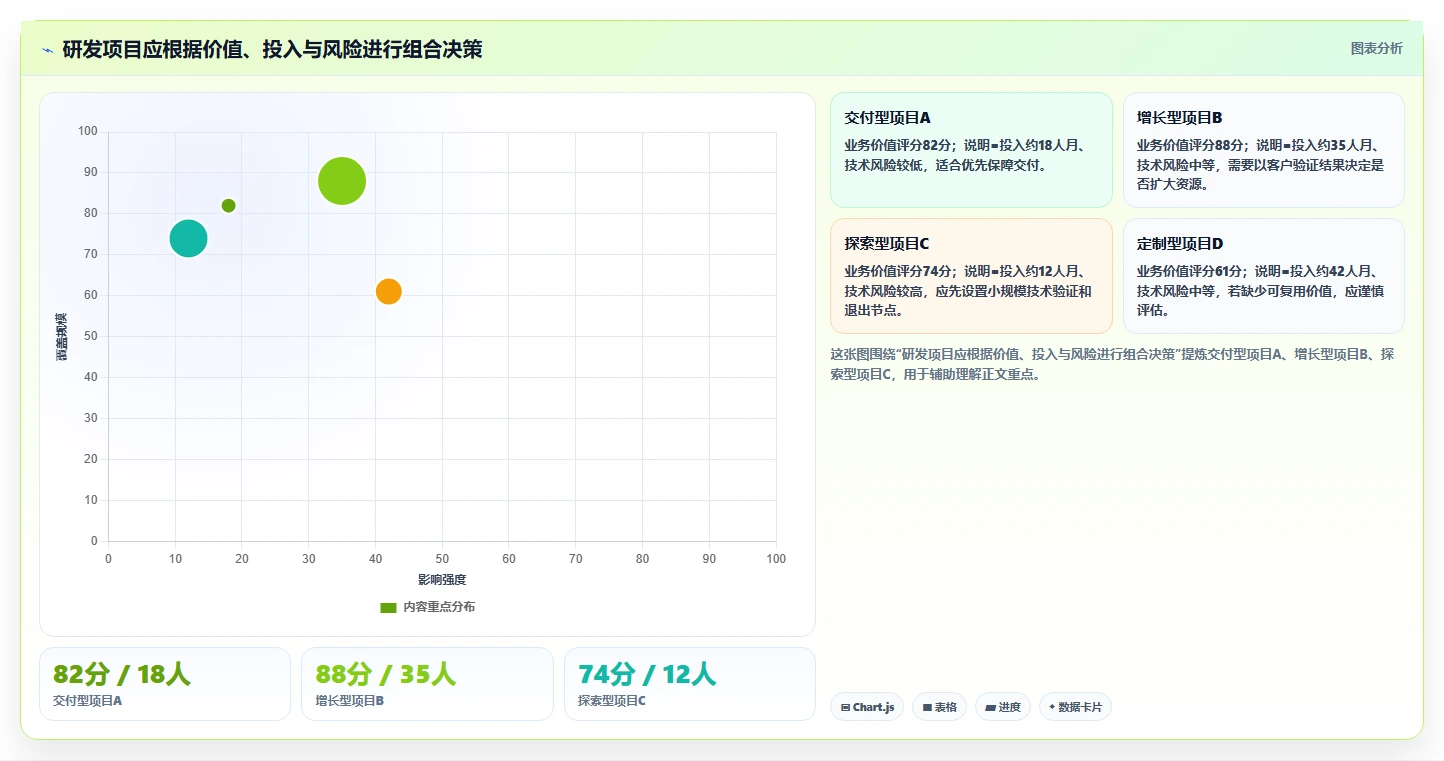
Task: Click the text 业务价值评分82分 in card A
Action: [901, 145]
